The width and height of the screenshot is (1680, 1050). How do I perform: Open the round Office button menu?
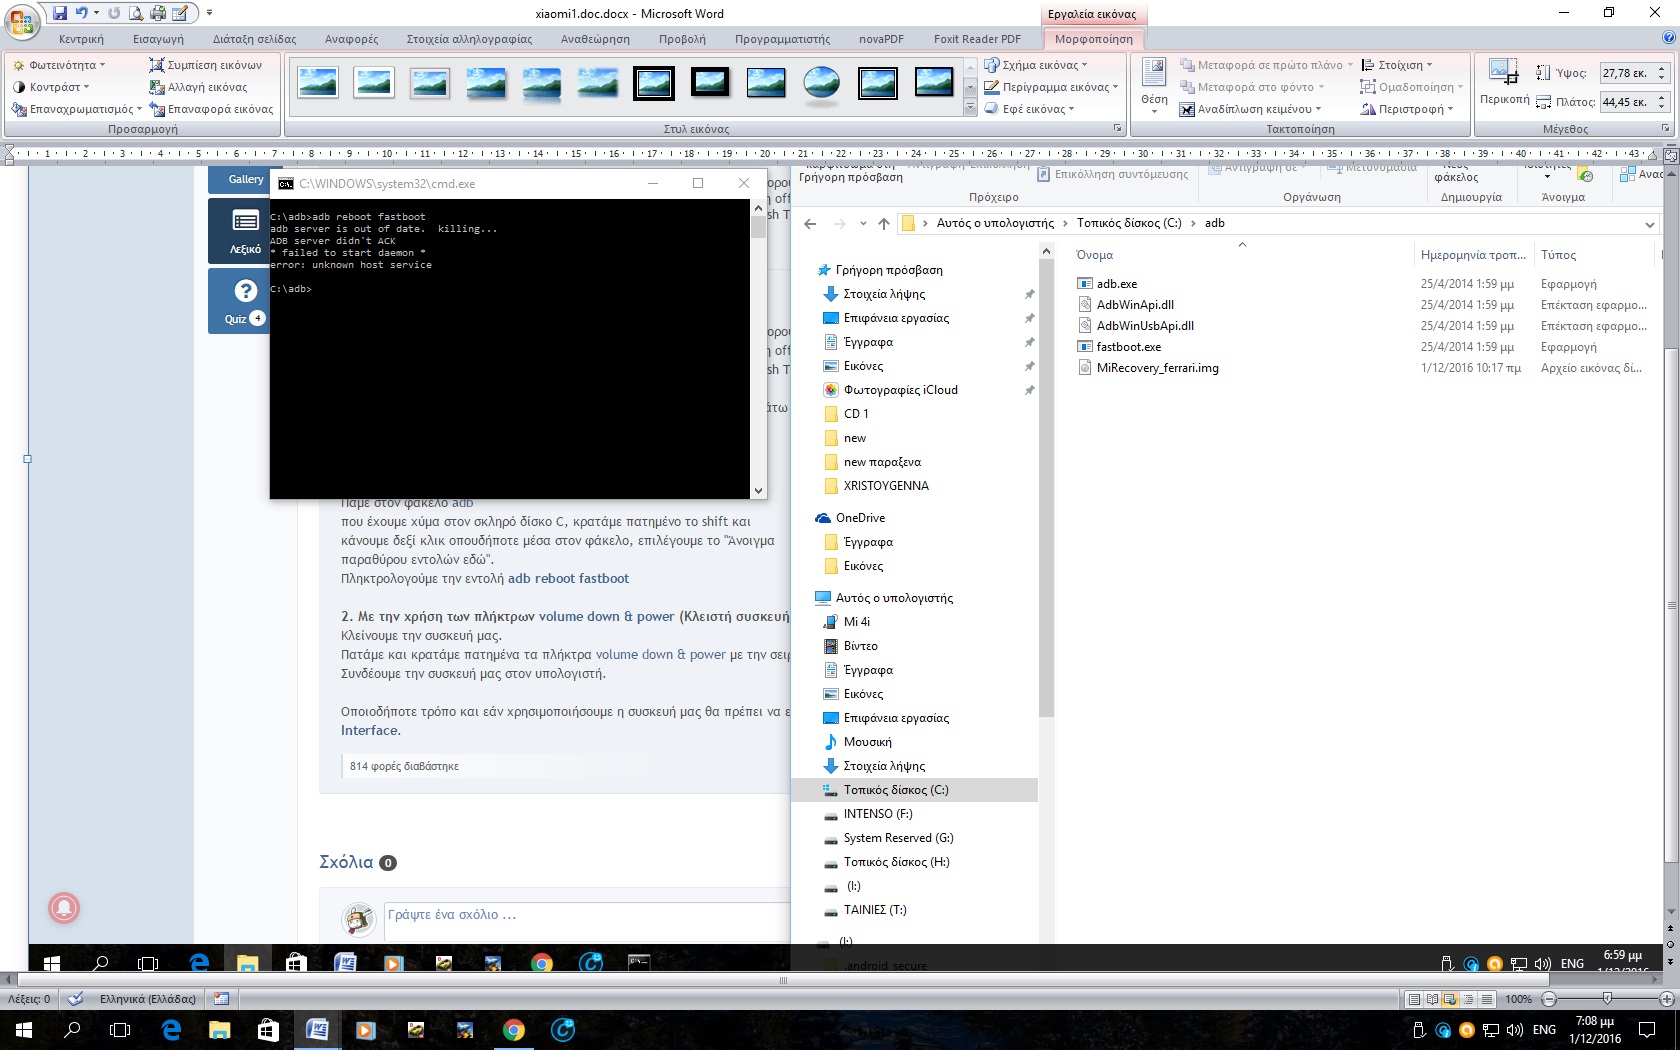(20, 20)
